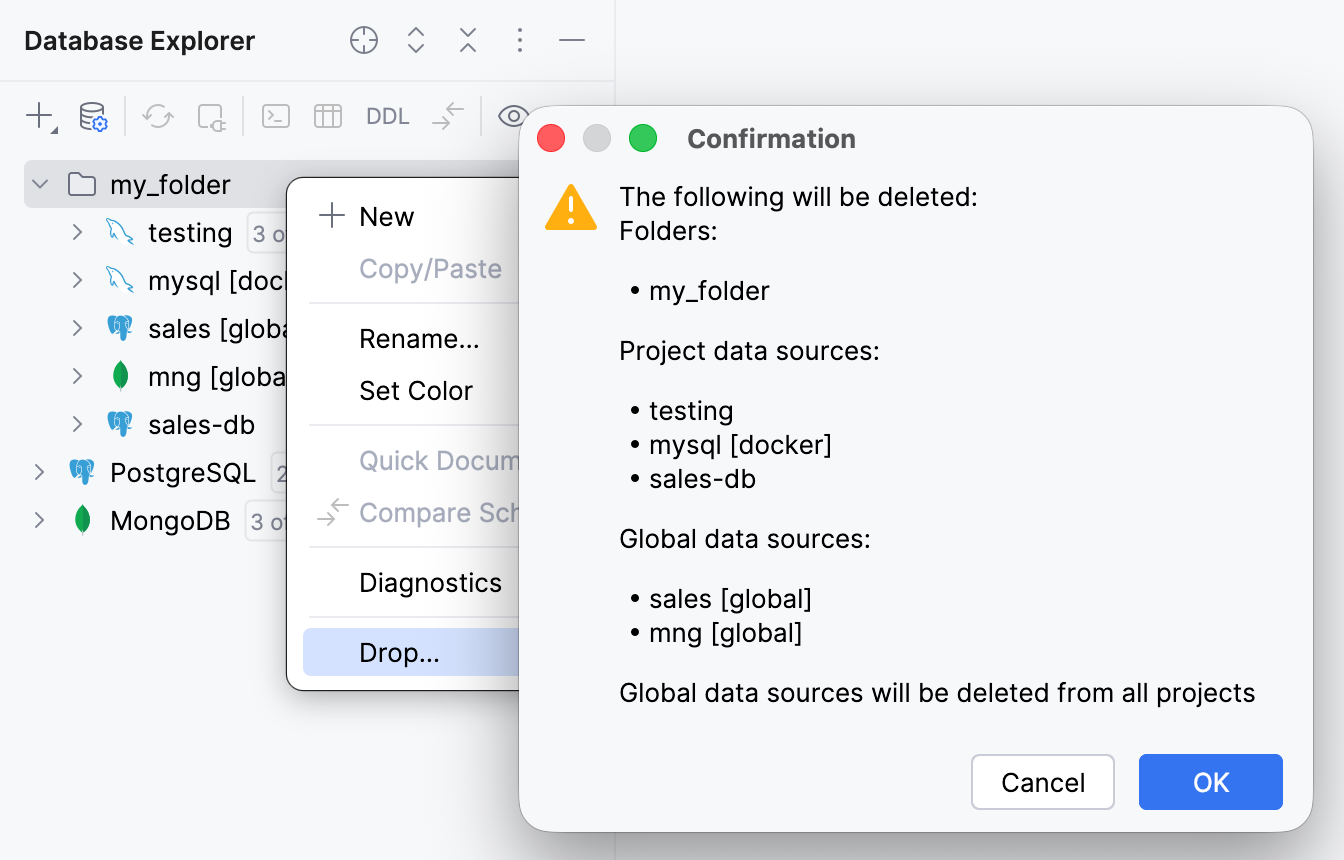The width and height of the screenshot is (1344, 860).
Task: Add a new data source with plus
Action: [x=40, y=116]
